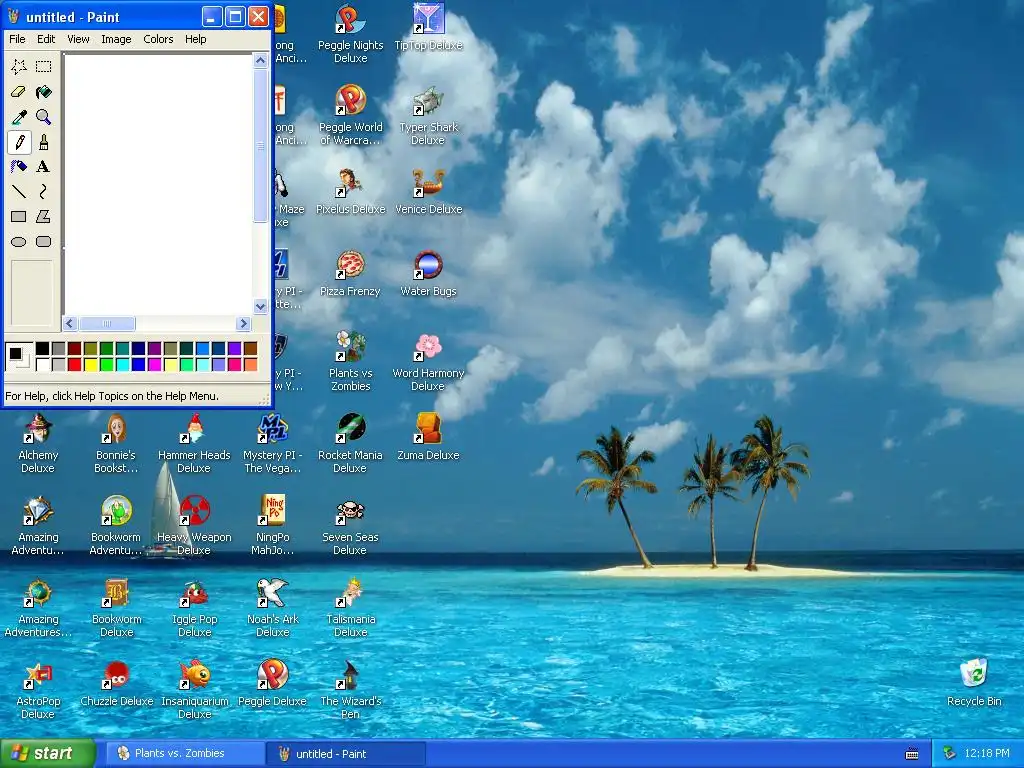Choose the straight Line tool
Image resolution: width=1024 pixels, height=768 pixels.
click(x=19, y=191)
